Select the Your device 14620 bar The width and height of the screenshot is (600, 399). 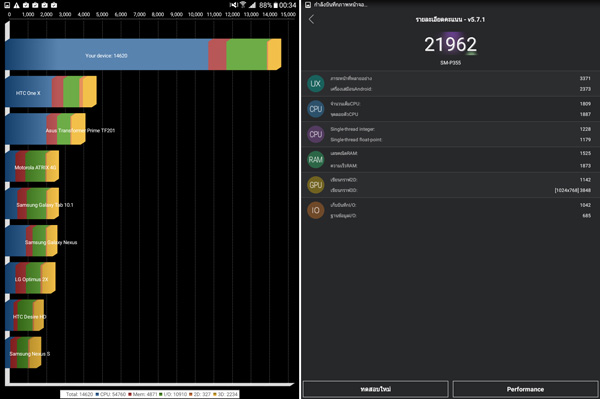143,54
